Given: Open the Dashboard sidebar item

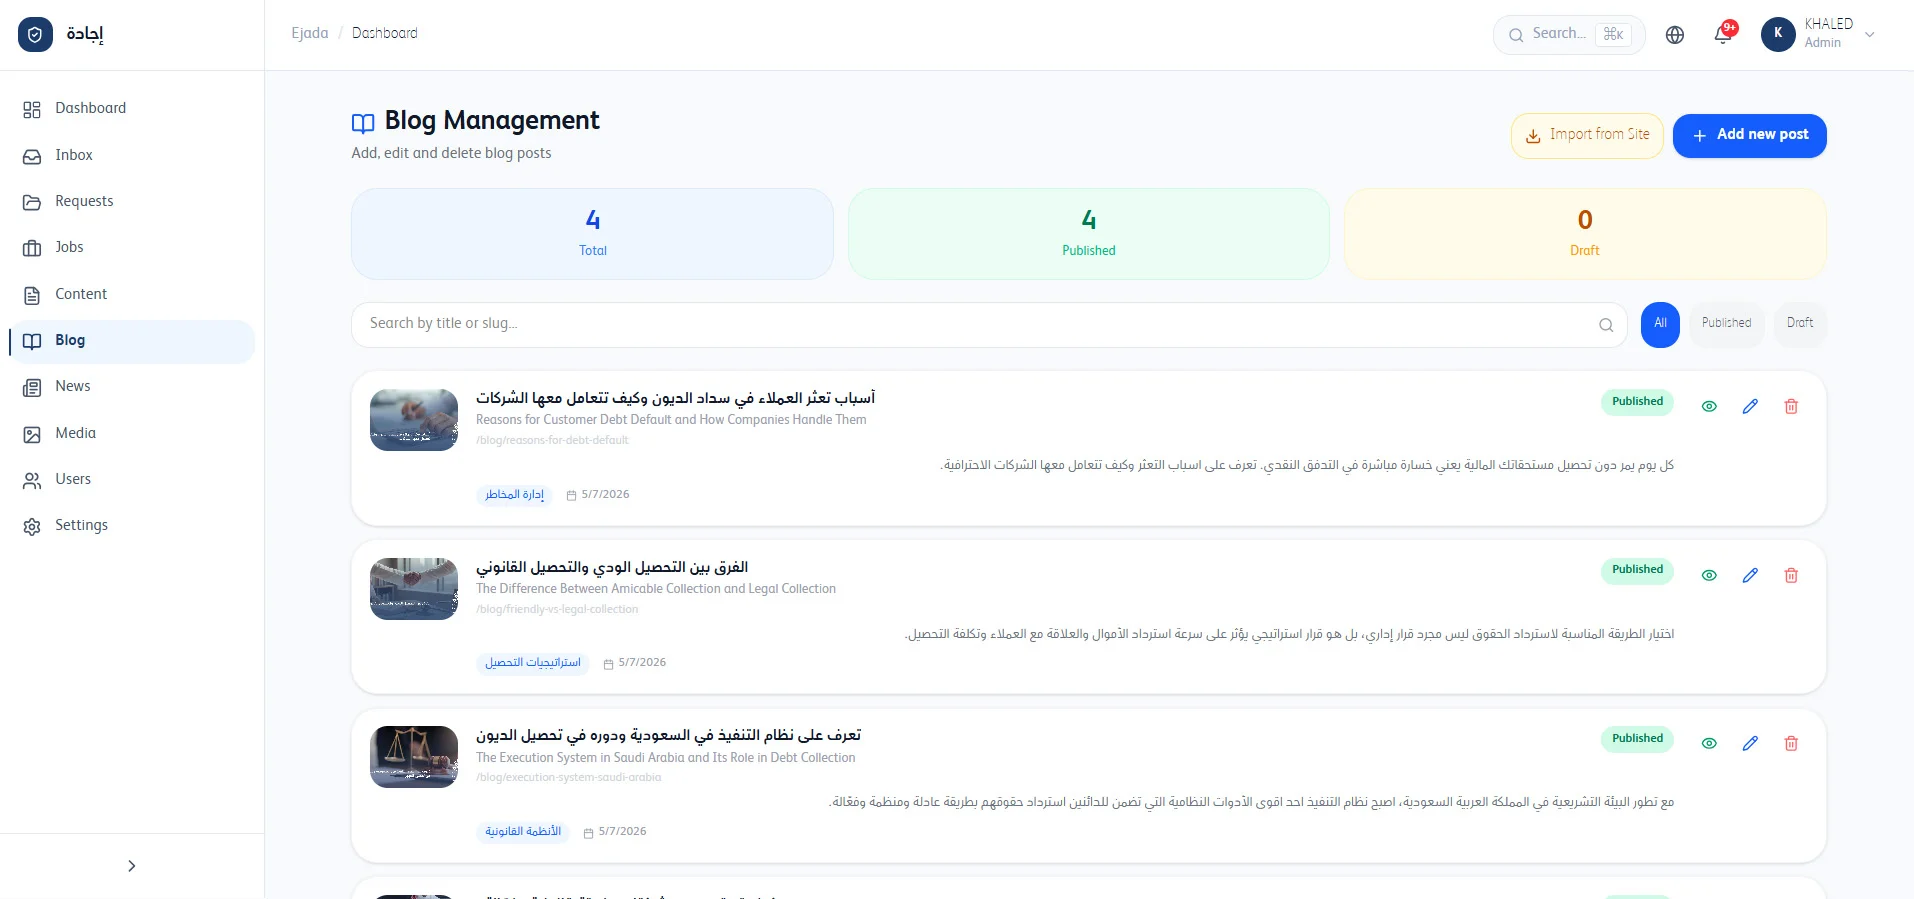Looking at the screenshot, I should click(x=132, y=108).
